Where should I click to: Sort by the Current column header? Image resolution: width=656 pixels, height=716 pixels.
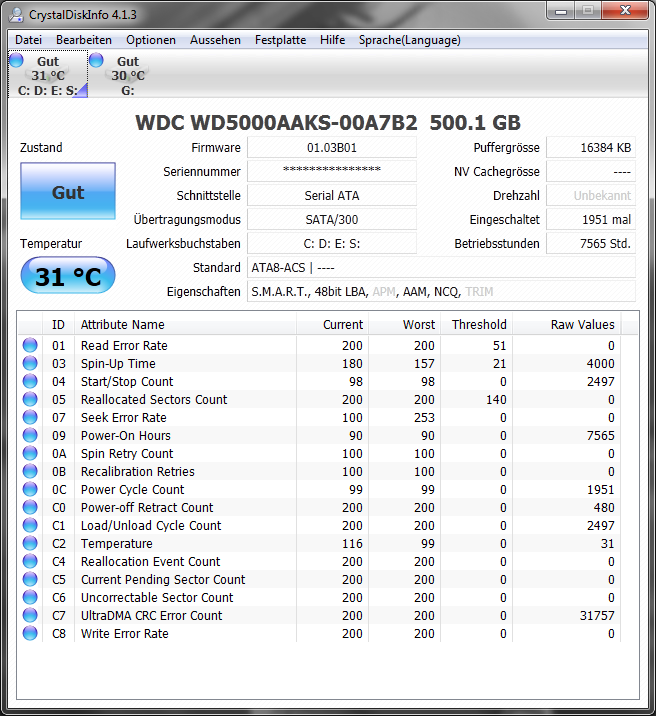click(332, 325)
